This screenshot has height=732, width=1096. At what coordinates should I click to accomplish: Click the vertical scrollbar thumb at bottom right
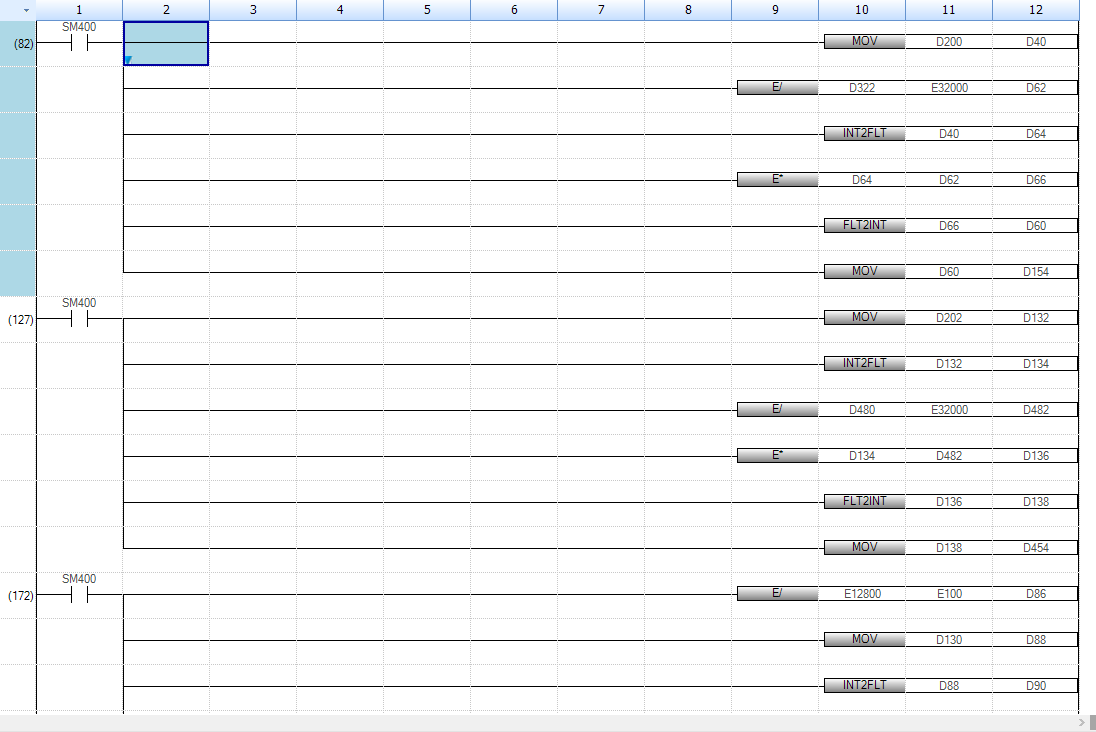(x=1091, y=722)
